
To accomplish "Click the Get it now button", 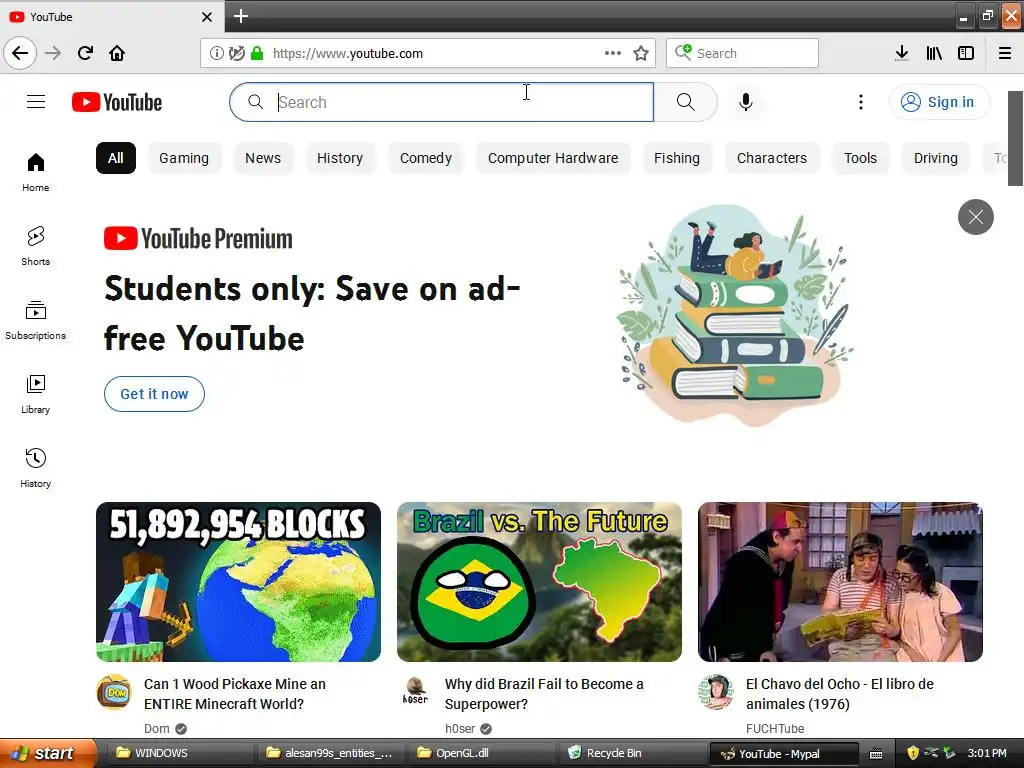I will click(154, 394).
